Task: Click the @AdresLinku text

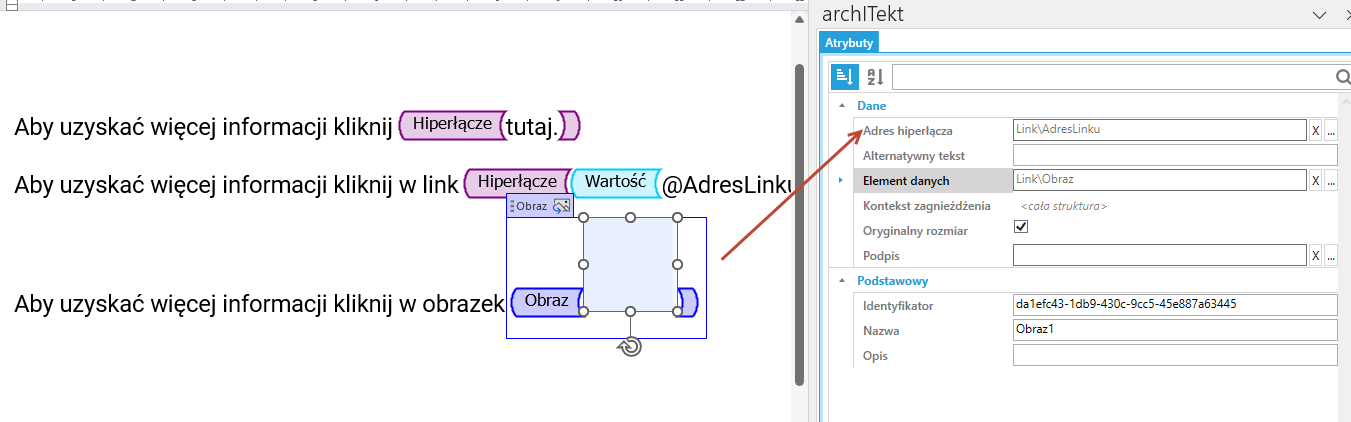Action: [x=729, y=184]
